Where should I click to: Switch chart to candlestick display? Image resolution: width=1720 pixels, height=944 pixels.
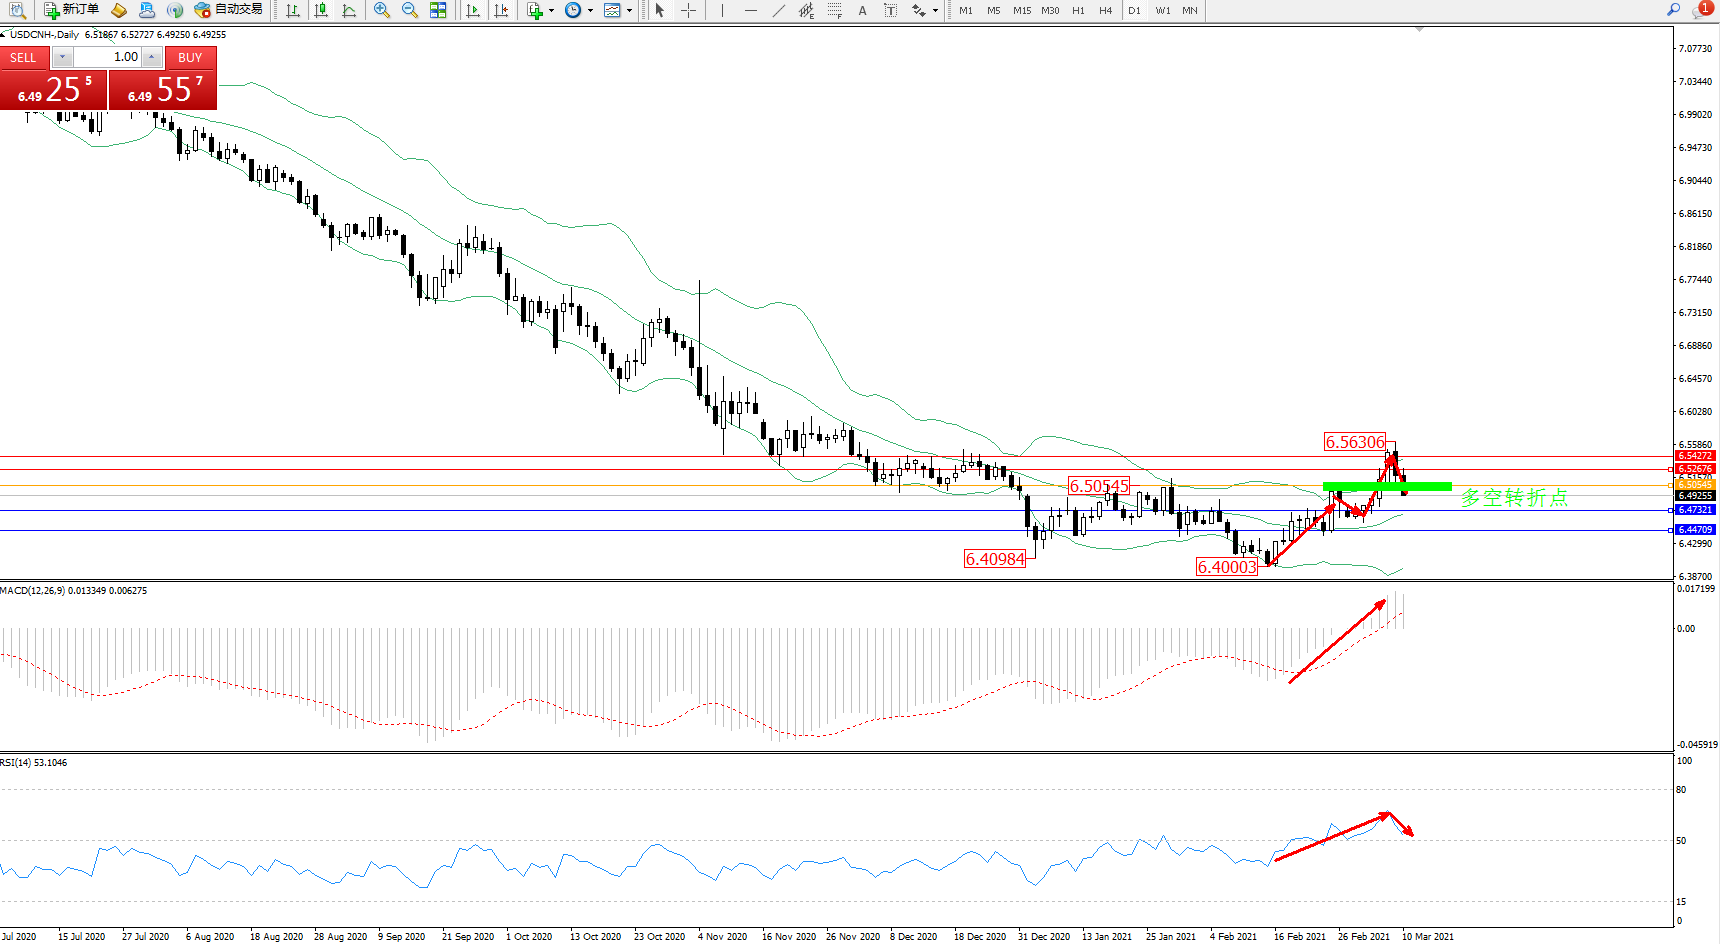[x=321, y=10]
